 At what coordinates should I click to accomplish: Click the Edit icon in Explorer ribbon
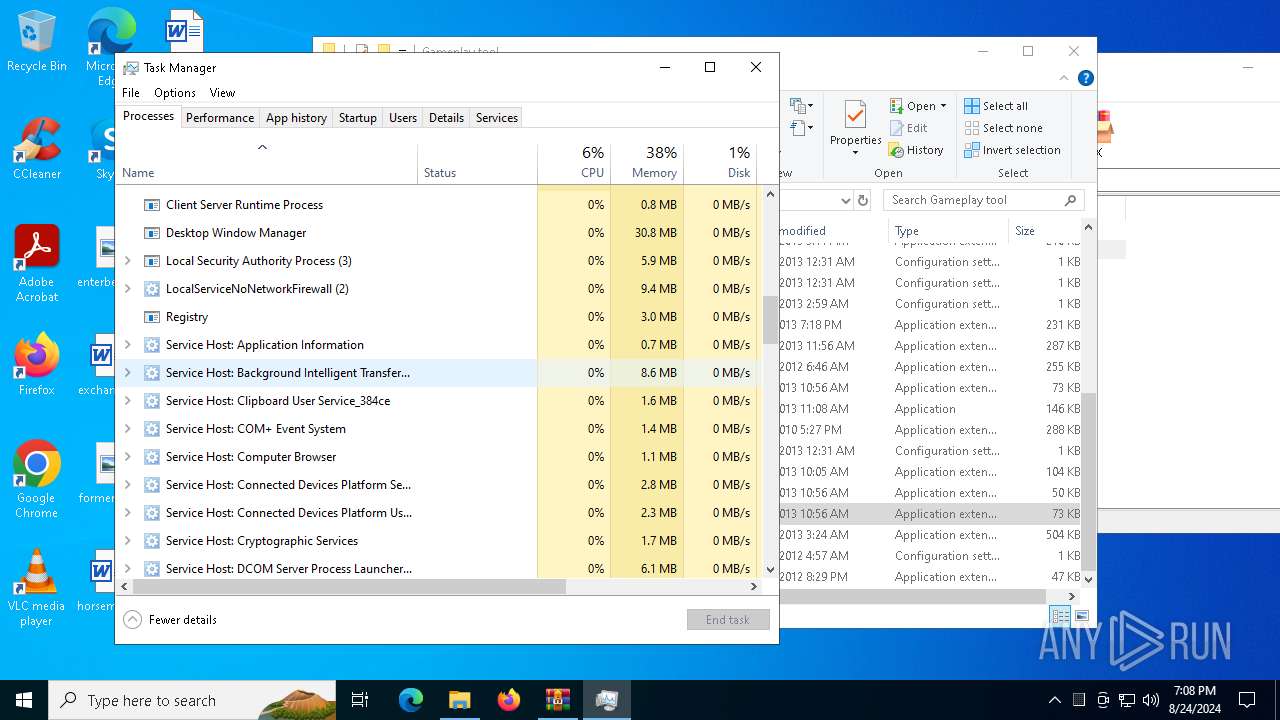(x=897, y=128)
